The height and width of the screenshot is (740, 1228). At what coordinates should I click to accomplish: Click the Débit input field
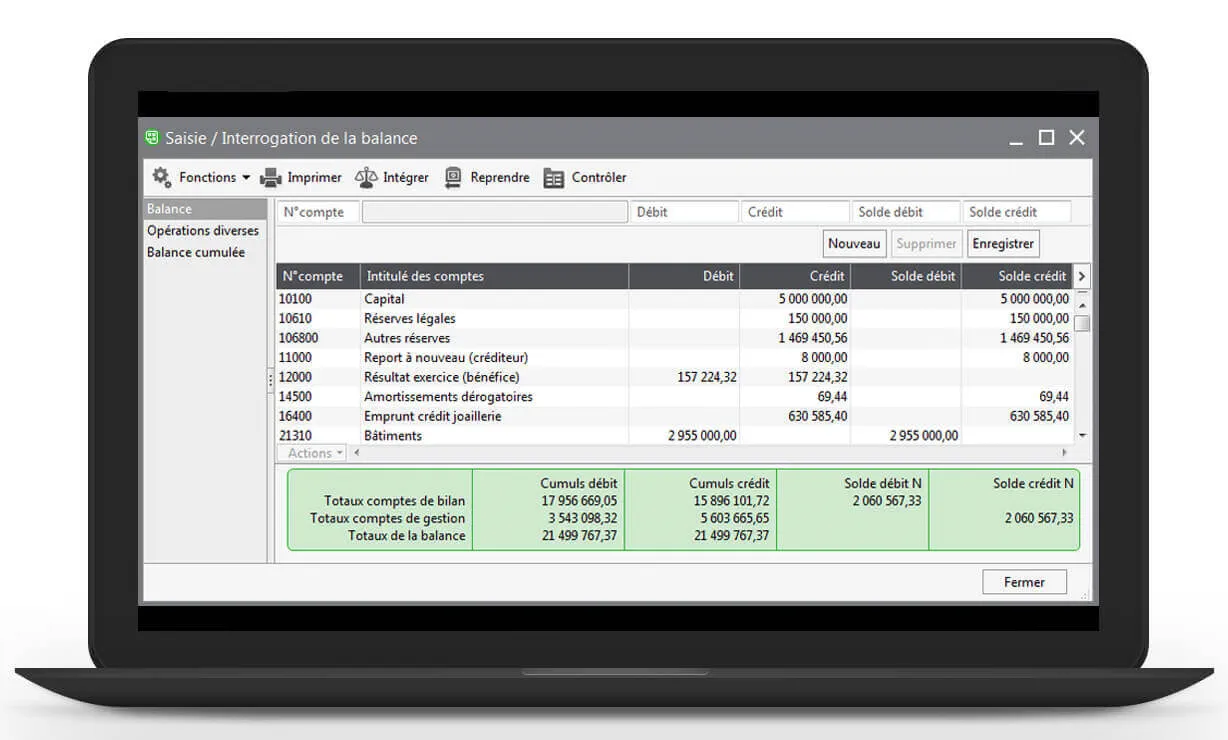684,212
